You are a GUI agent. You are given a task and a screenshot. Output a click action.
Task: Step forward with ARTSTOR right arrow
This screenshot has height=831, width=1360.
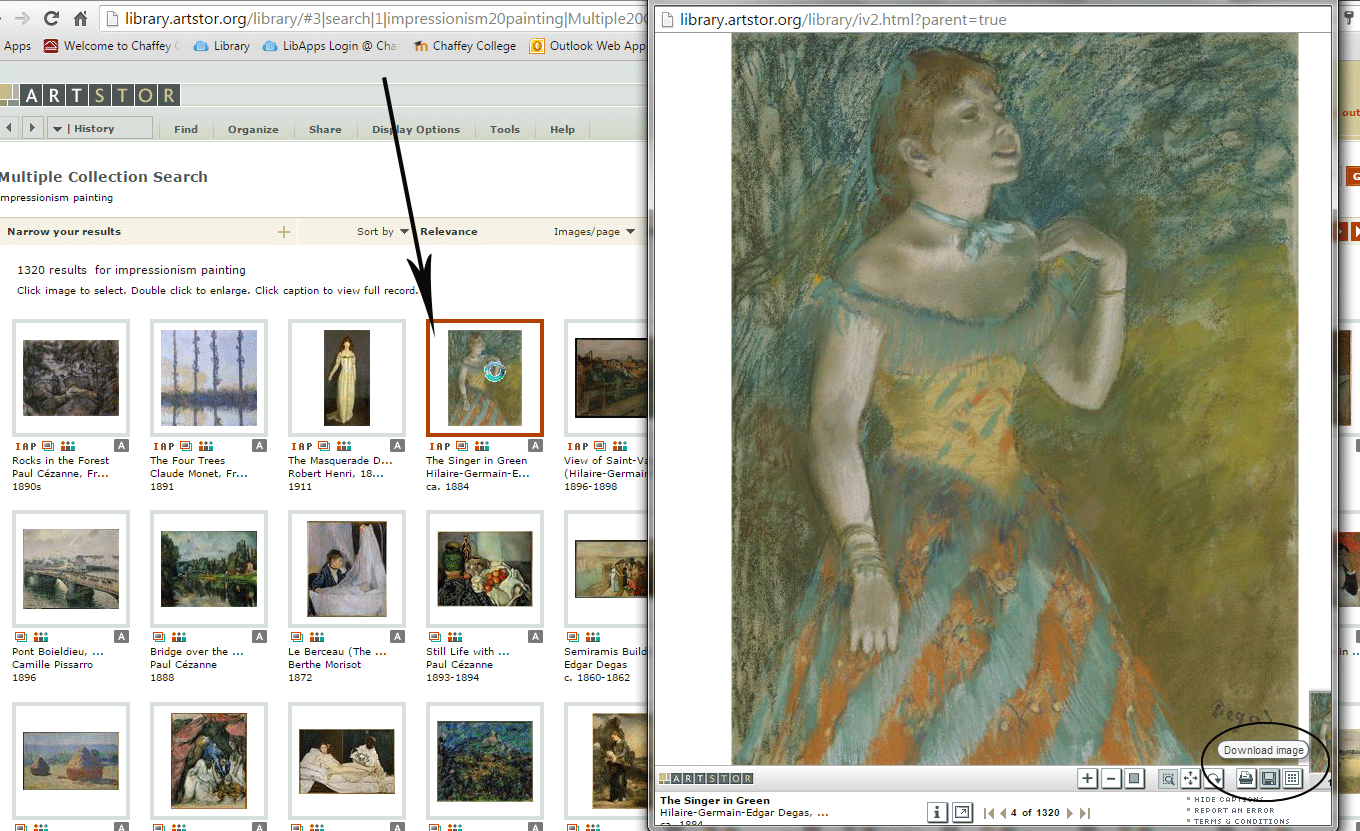(x=32, y=128)
